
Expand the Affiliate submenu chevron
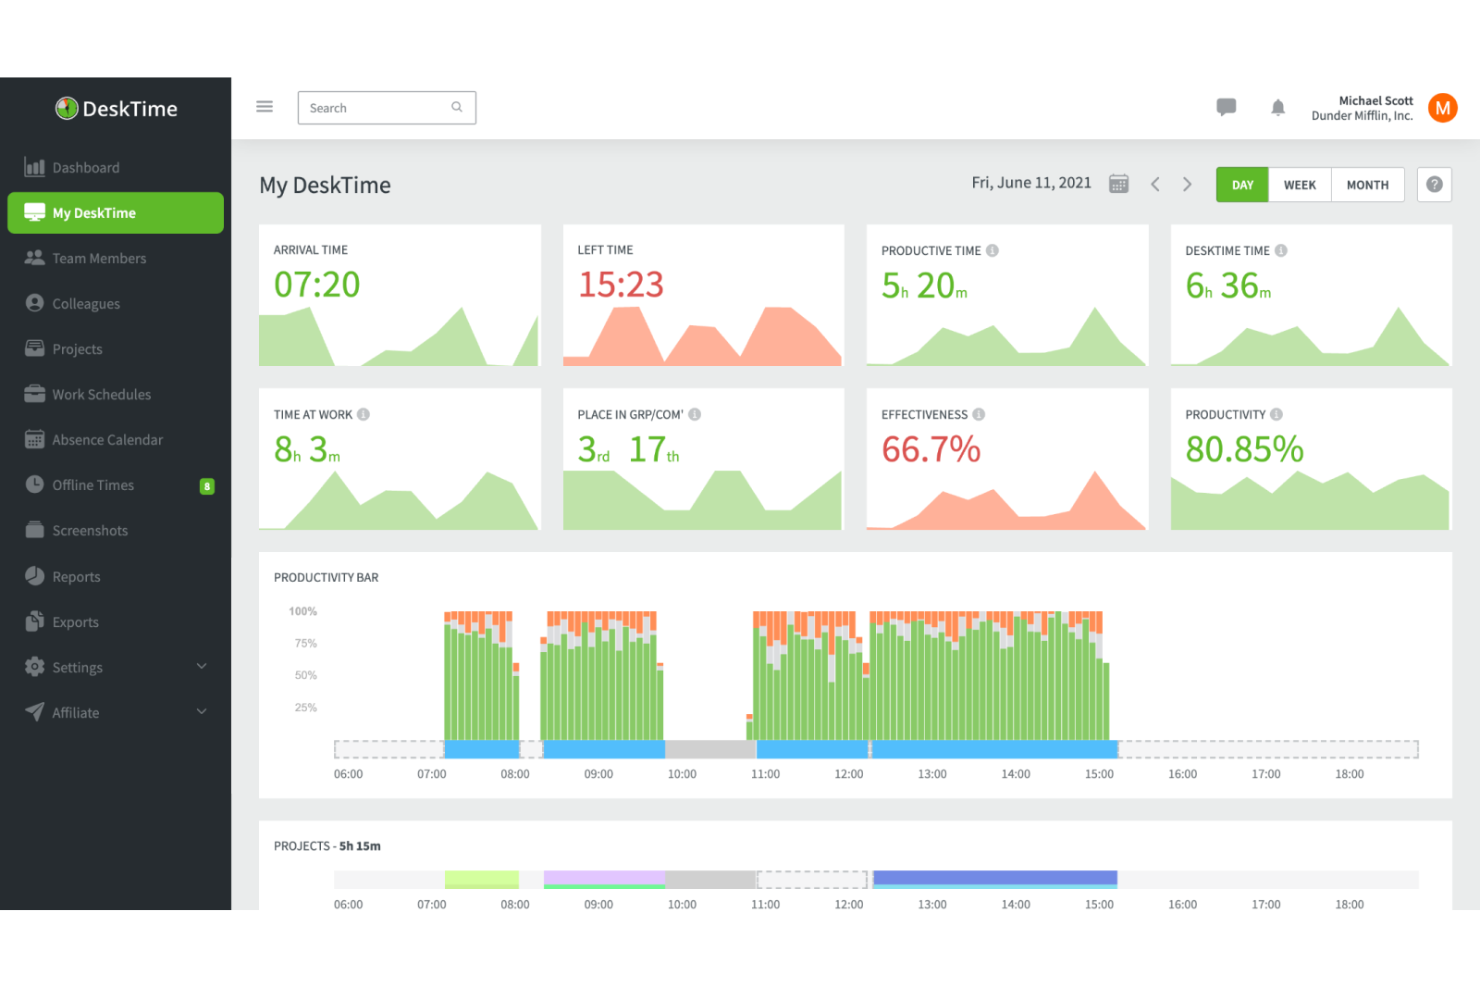202,712
